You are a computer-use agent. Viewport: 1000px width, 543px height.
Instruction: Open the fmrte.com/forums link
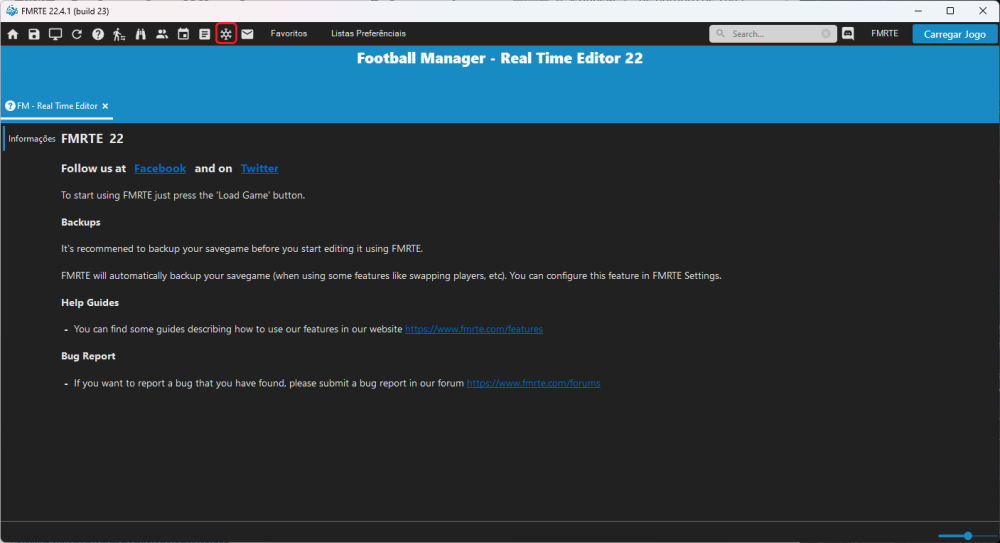[x=533, y=383]
